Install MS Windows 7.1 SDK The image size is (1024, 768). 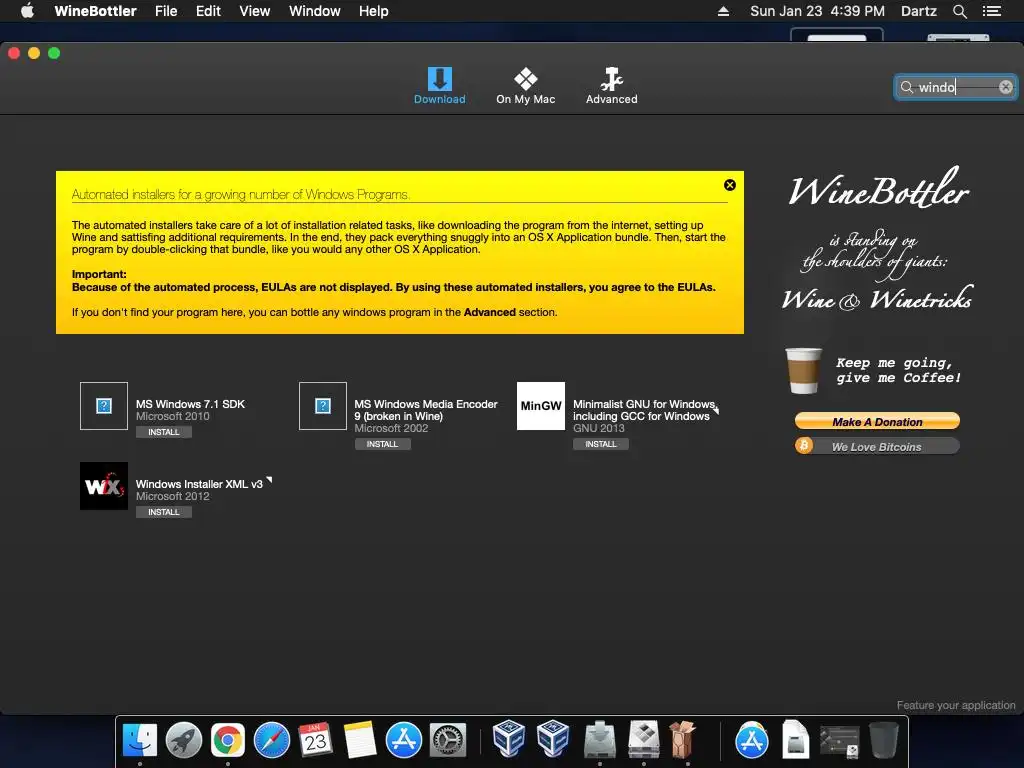point(164,432)
